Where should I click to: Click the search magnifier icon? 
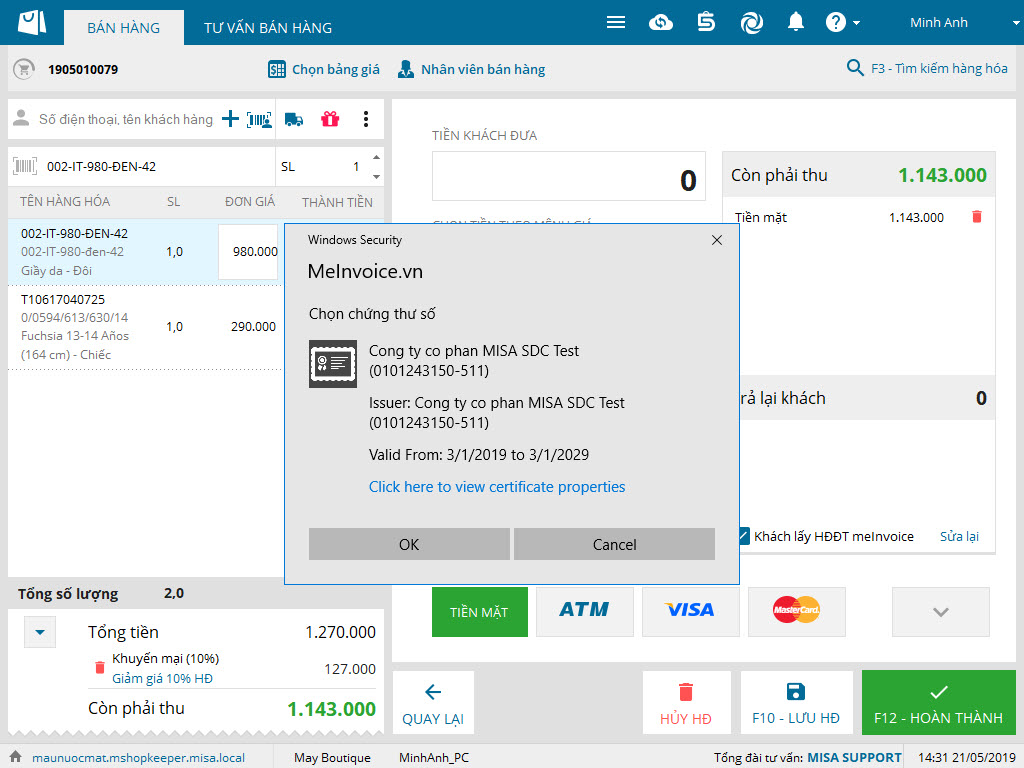(x=855, y=67)
